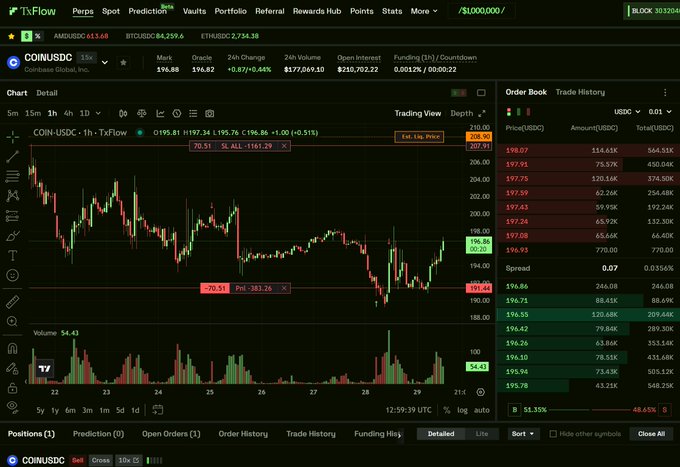The image size is (680, 467).
Task: Switch to the Detail tab
Action: tap(47, 93)
